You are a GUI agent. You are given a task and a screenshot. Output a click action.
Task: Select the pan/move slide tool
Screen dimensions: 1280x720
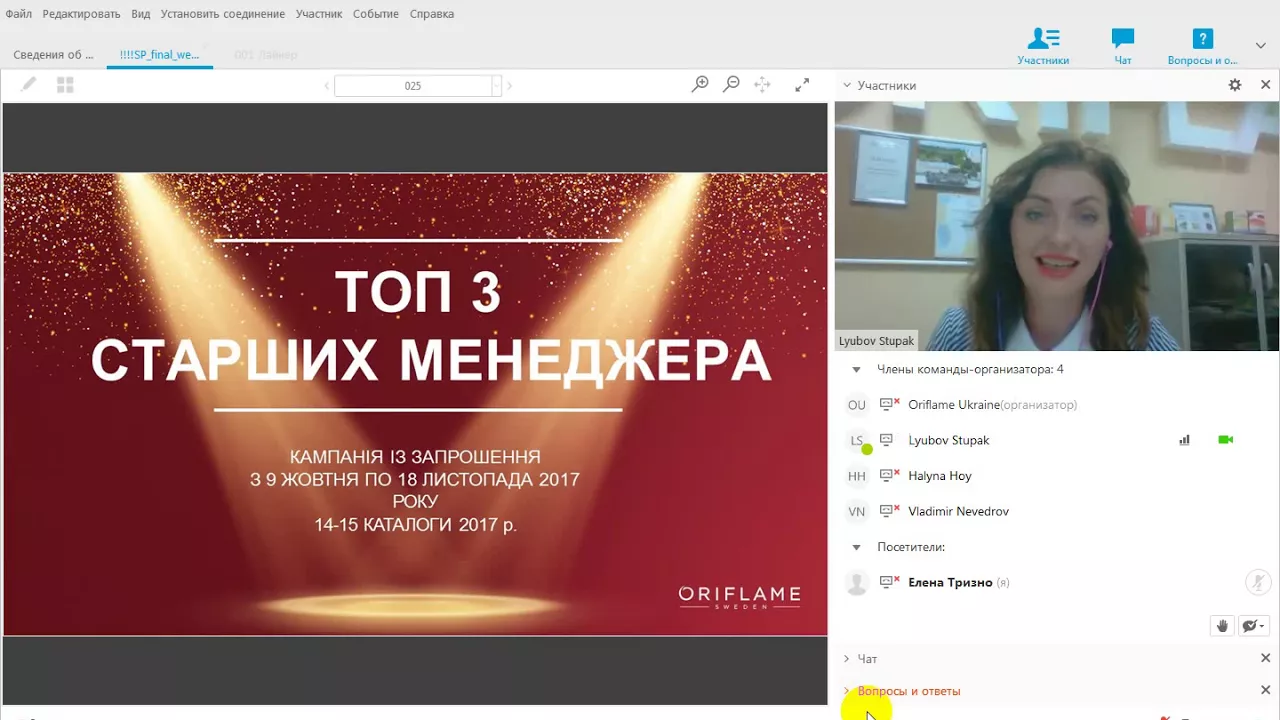coord(762,85)
